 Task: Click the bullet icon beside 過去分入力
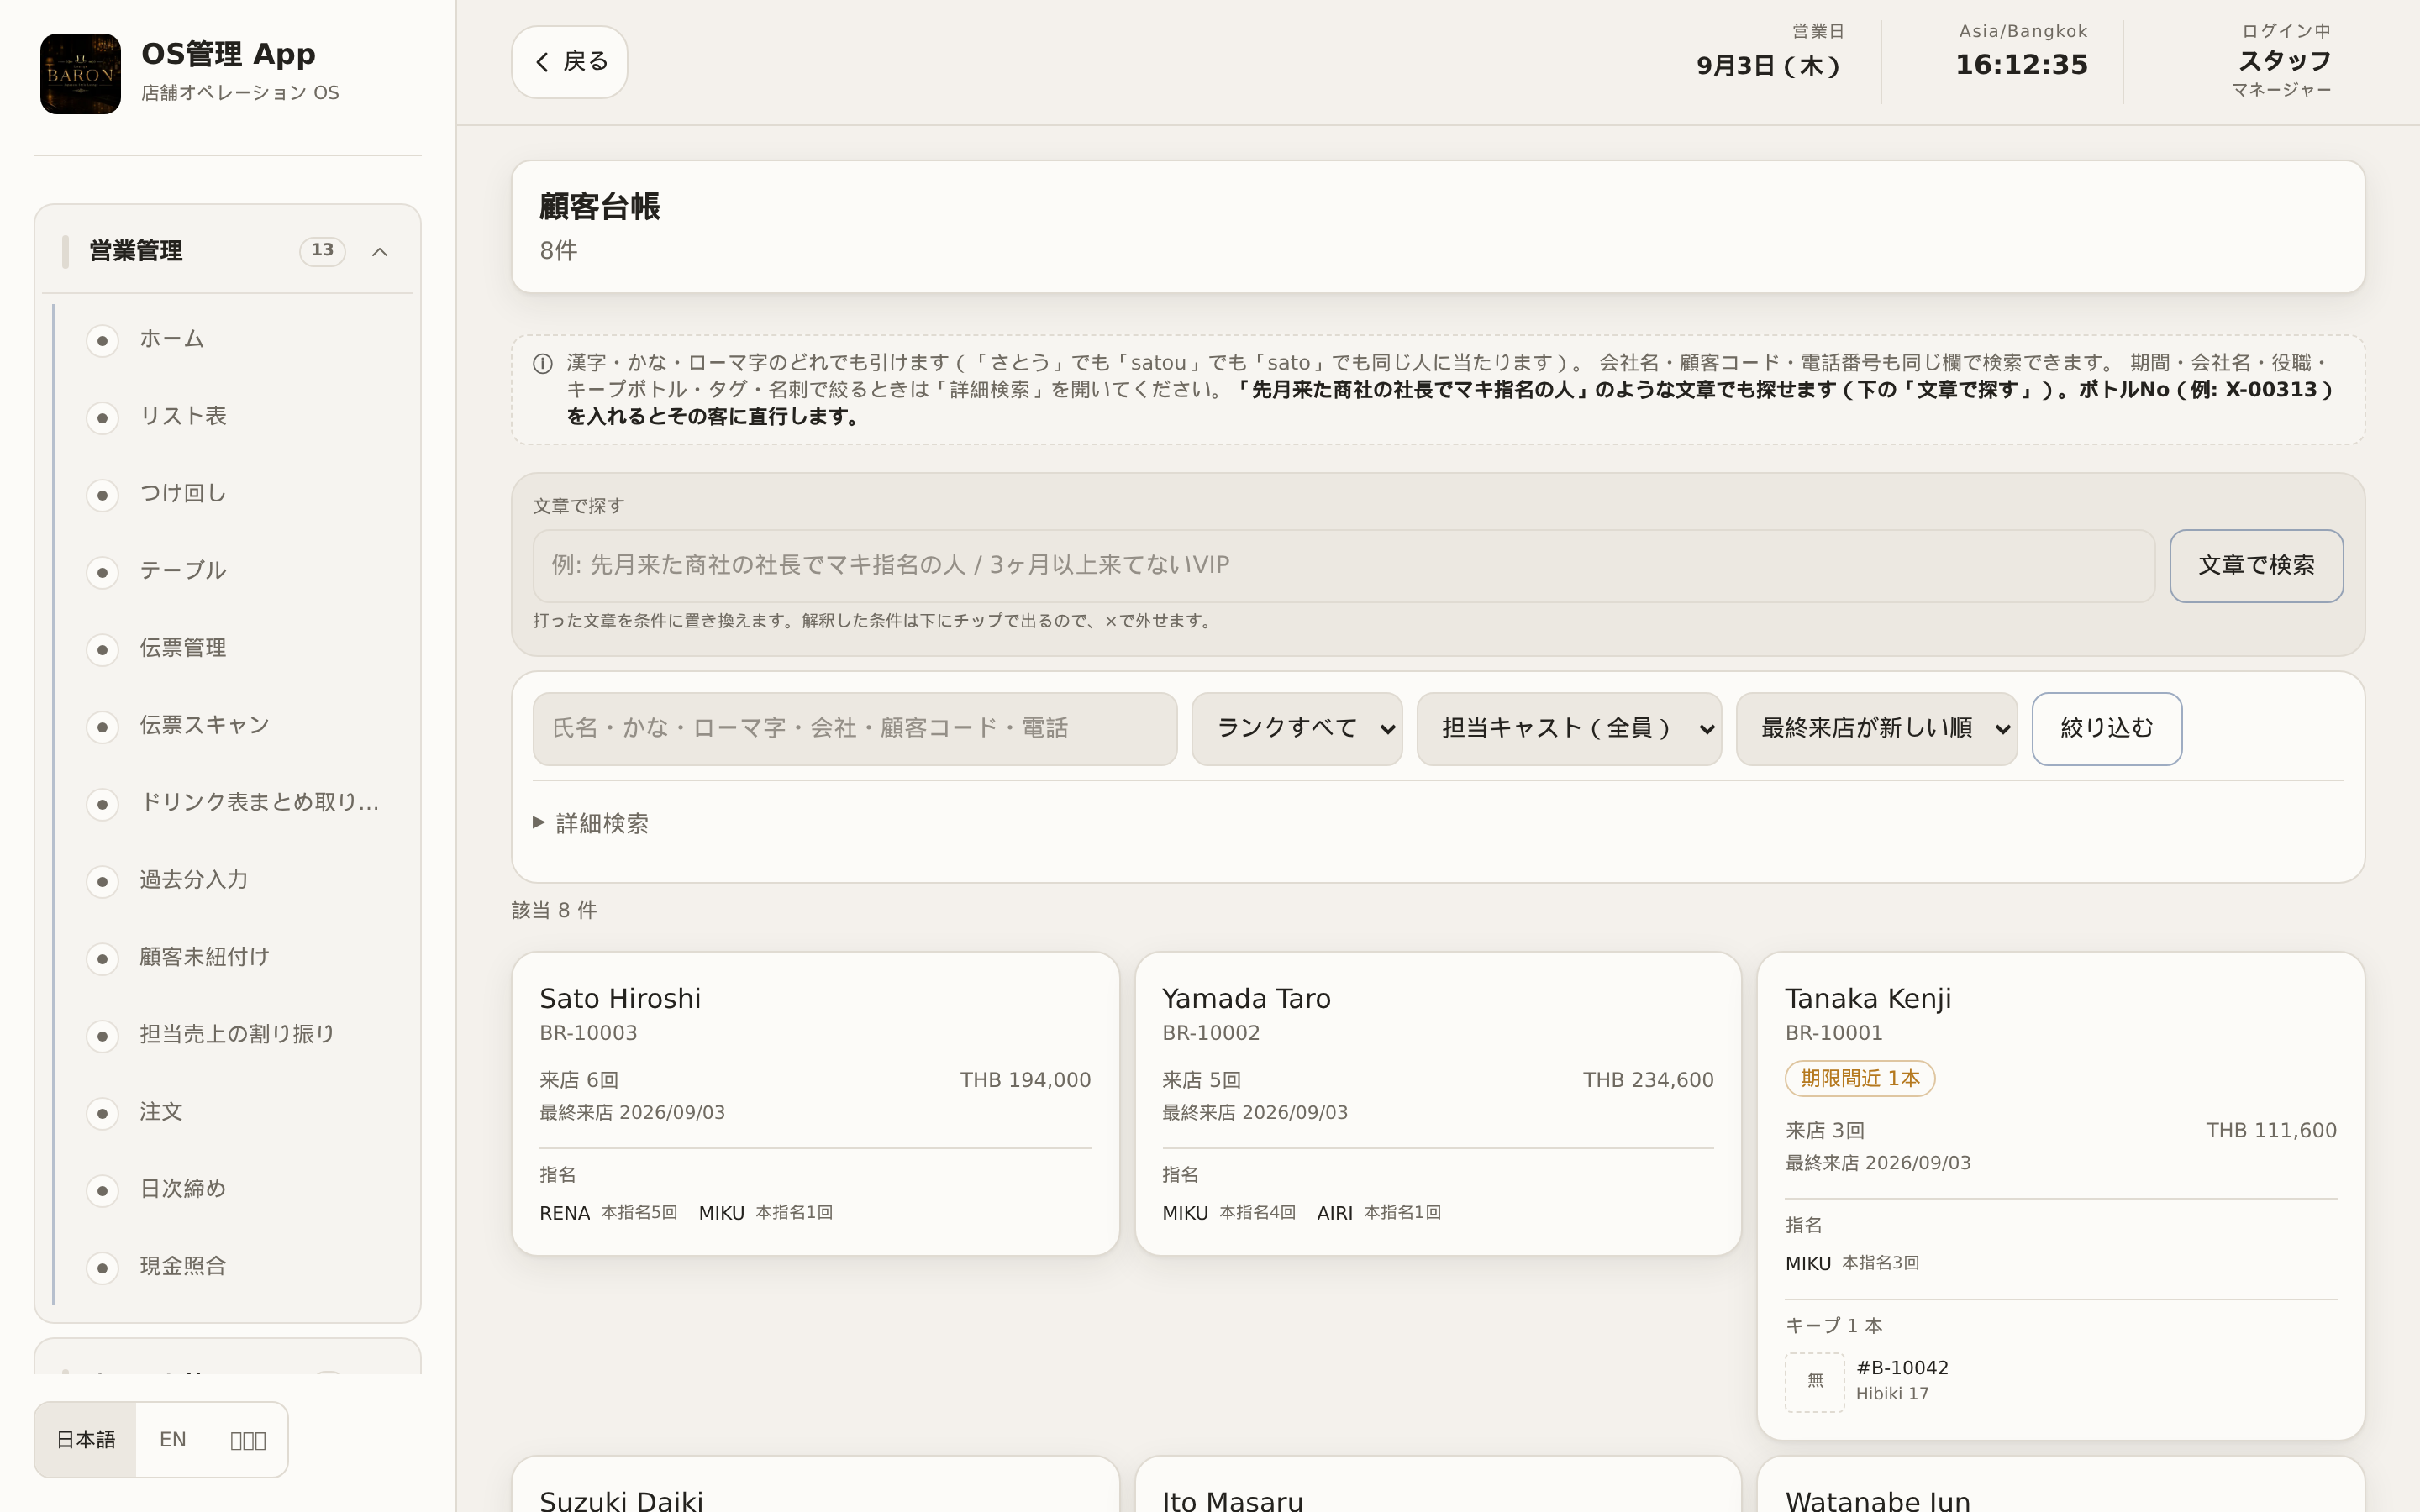click(x=102, y=882)
